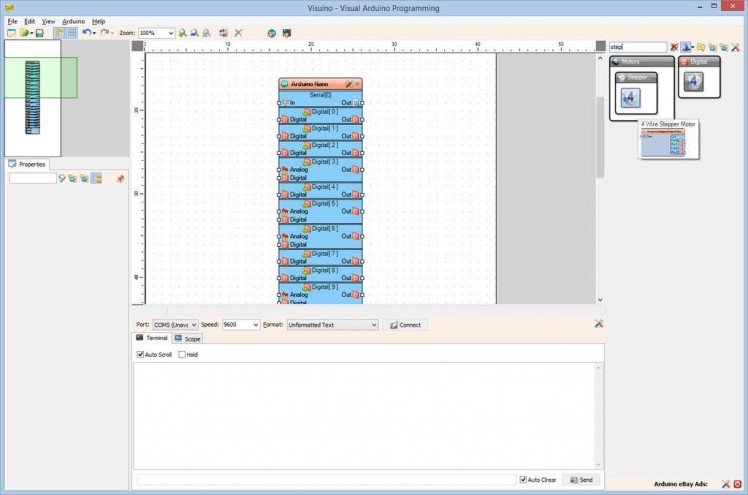
Task: Select the 4 Wire Stepper Motor component under Motors
Action: point(632,97)
